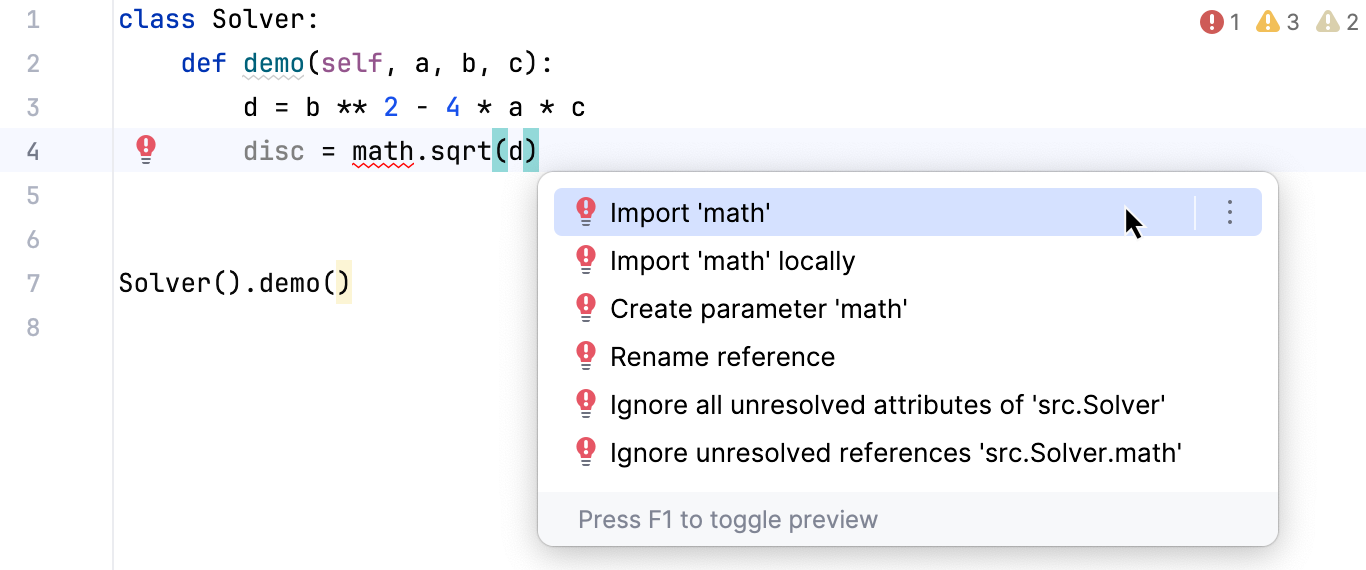Choose the Rename reference action
1366x570 pixels.
coord(722,357)
